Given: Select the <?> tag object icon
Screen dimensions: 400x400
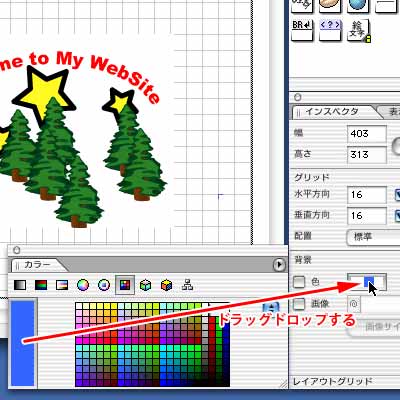Looking at the screenshot, I should pyautogui.click(x=330, y=30).
